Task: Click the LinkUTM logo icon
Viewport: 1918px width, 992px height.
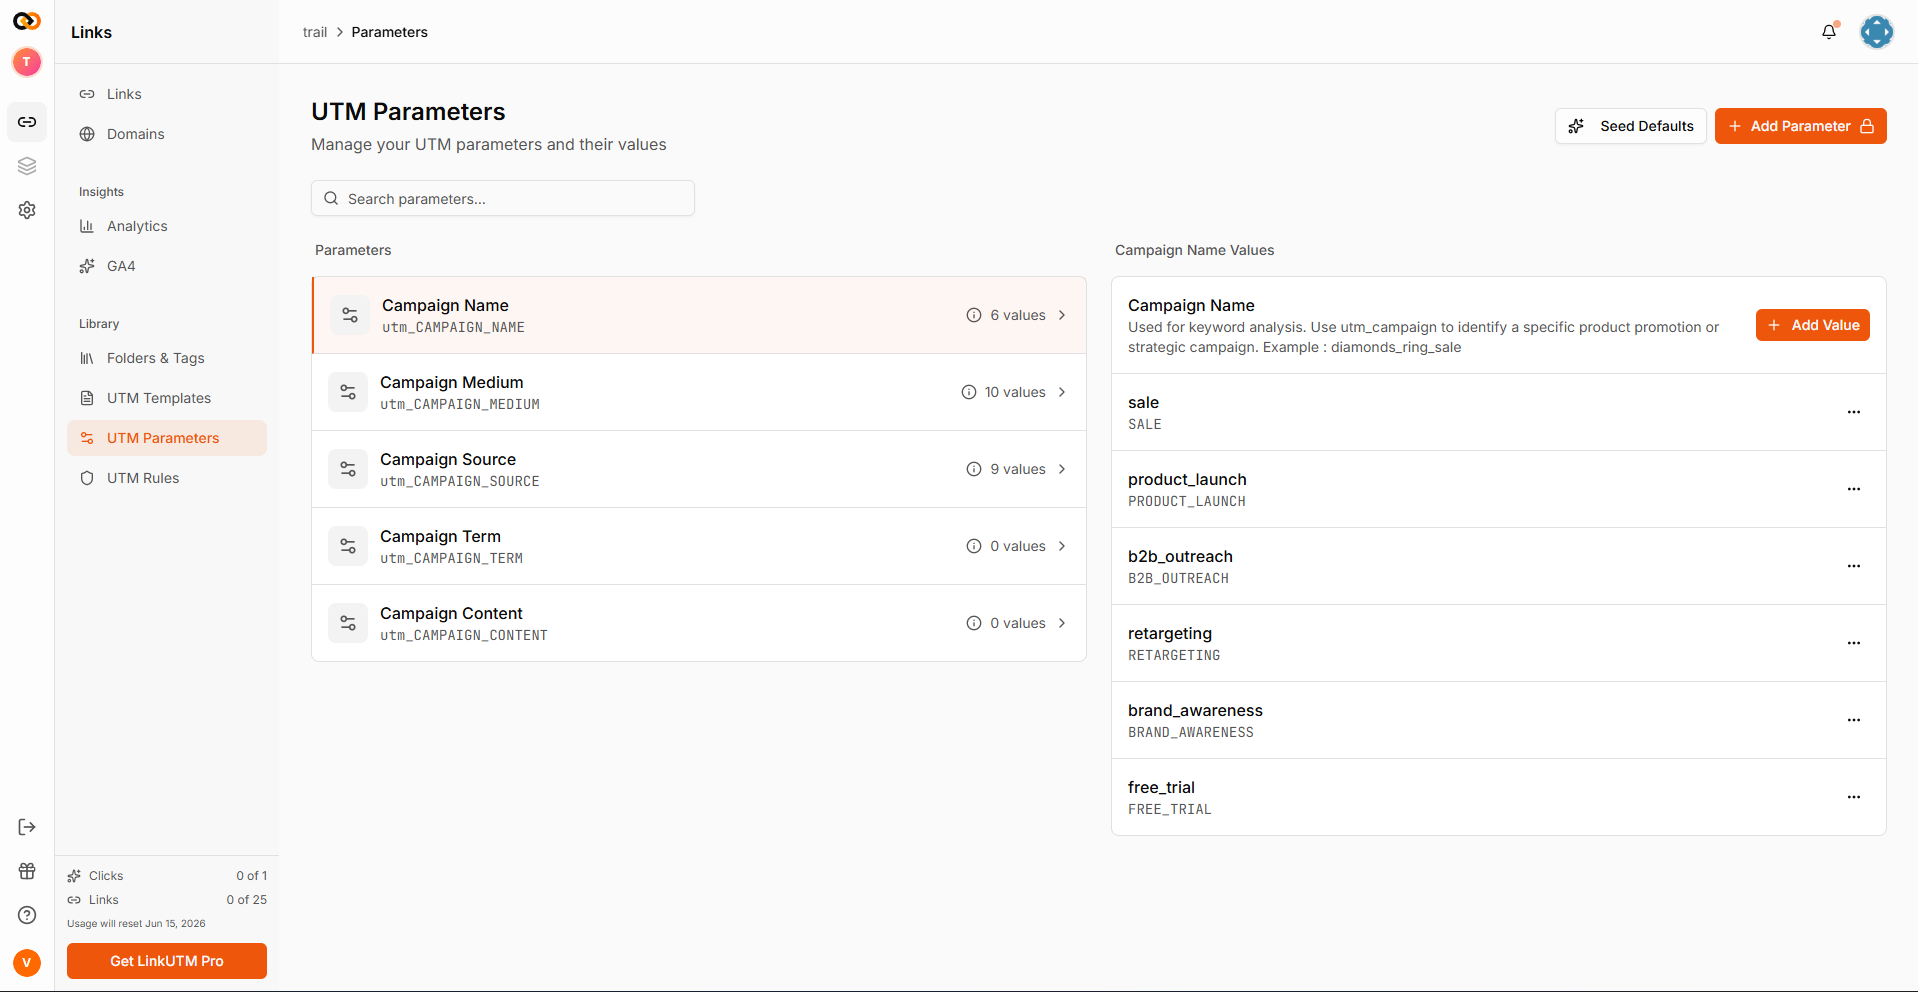Action: [27, 21]
